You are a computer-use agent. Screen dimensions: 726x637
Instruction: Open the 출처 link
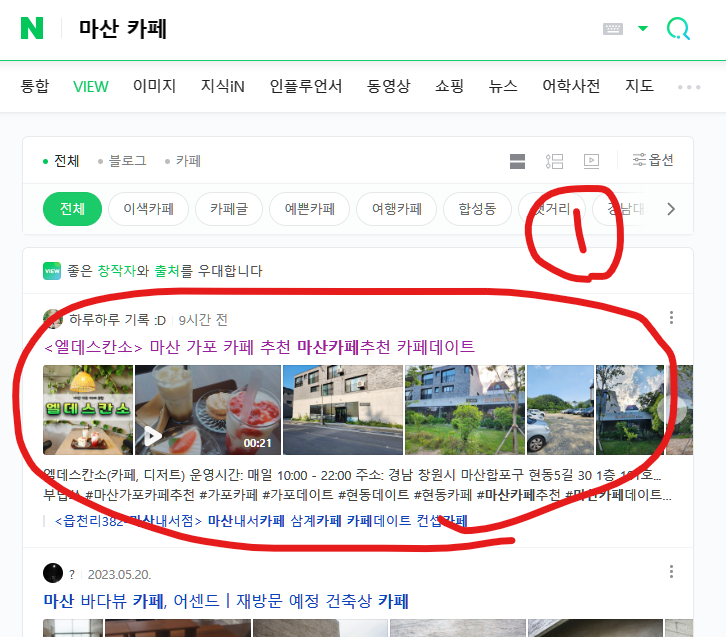tap(167, 271)
